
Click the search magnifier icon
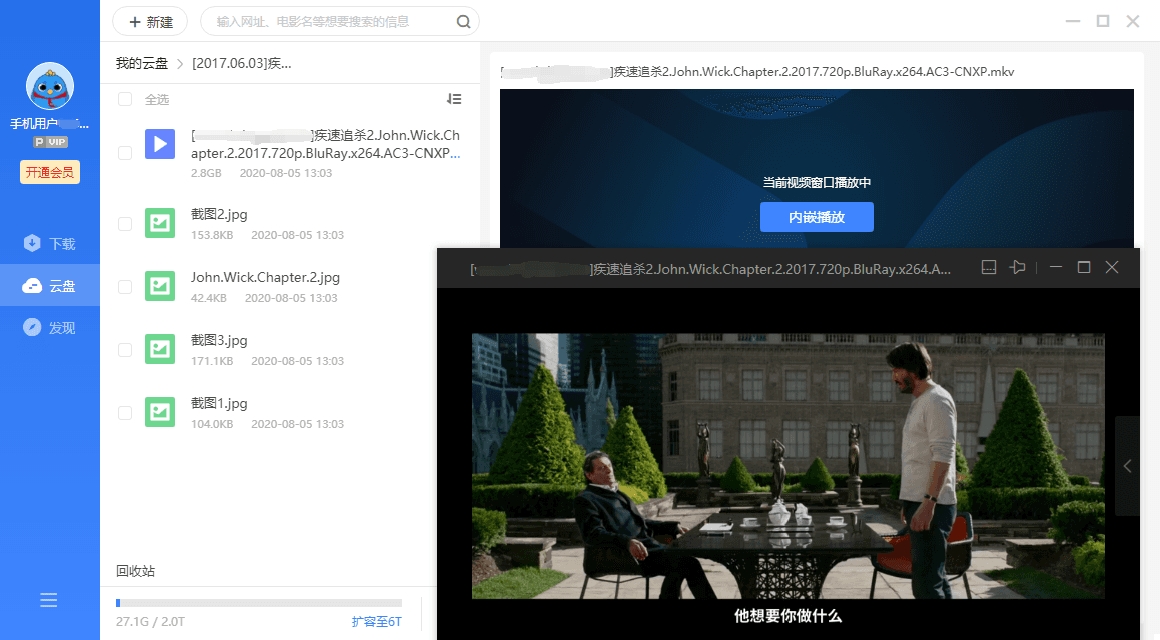463,21
